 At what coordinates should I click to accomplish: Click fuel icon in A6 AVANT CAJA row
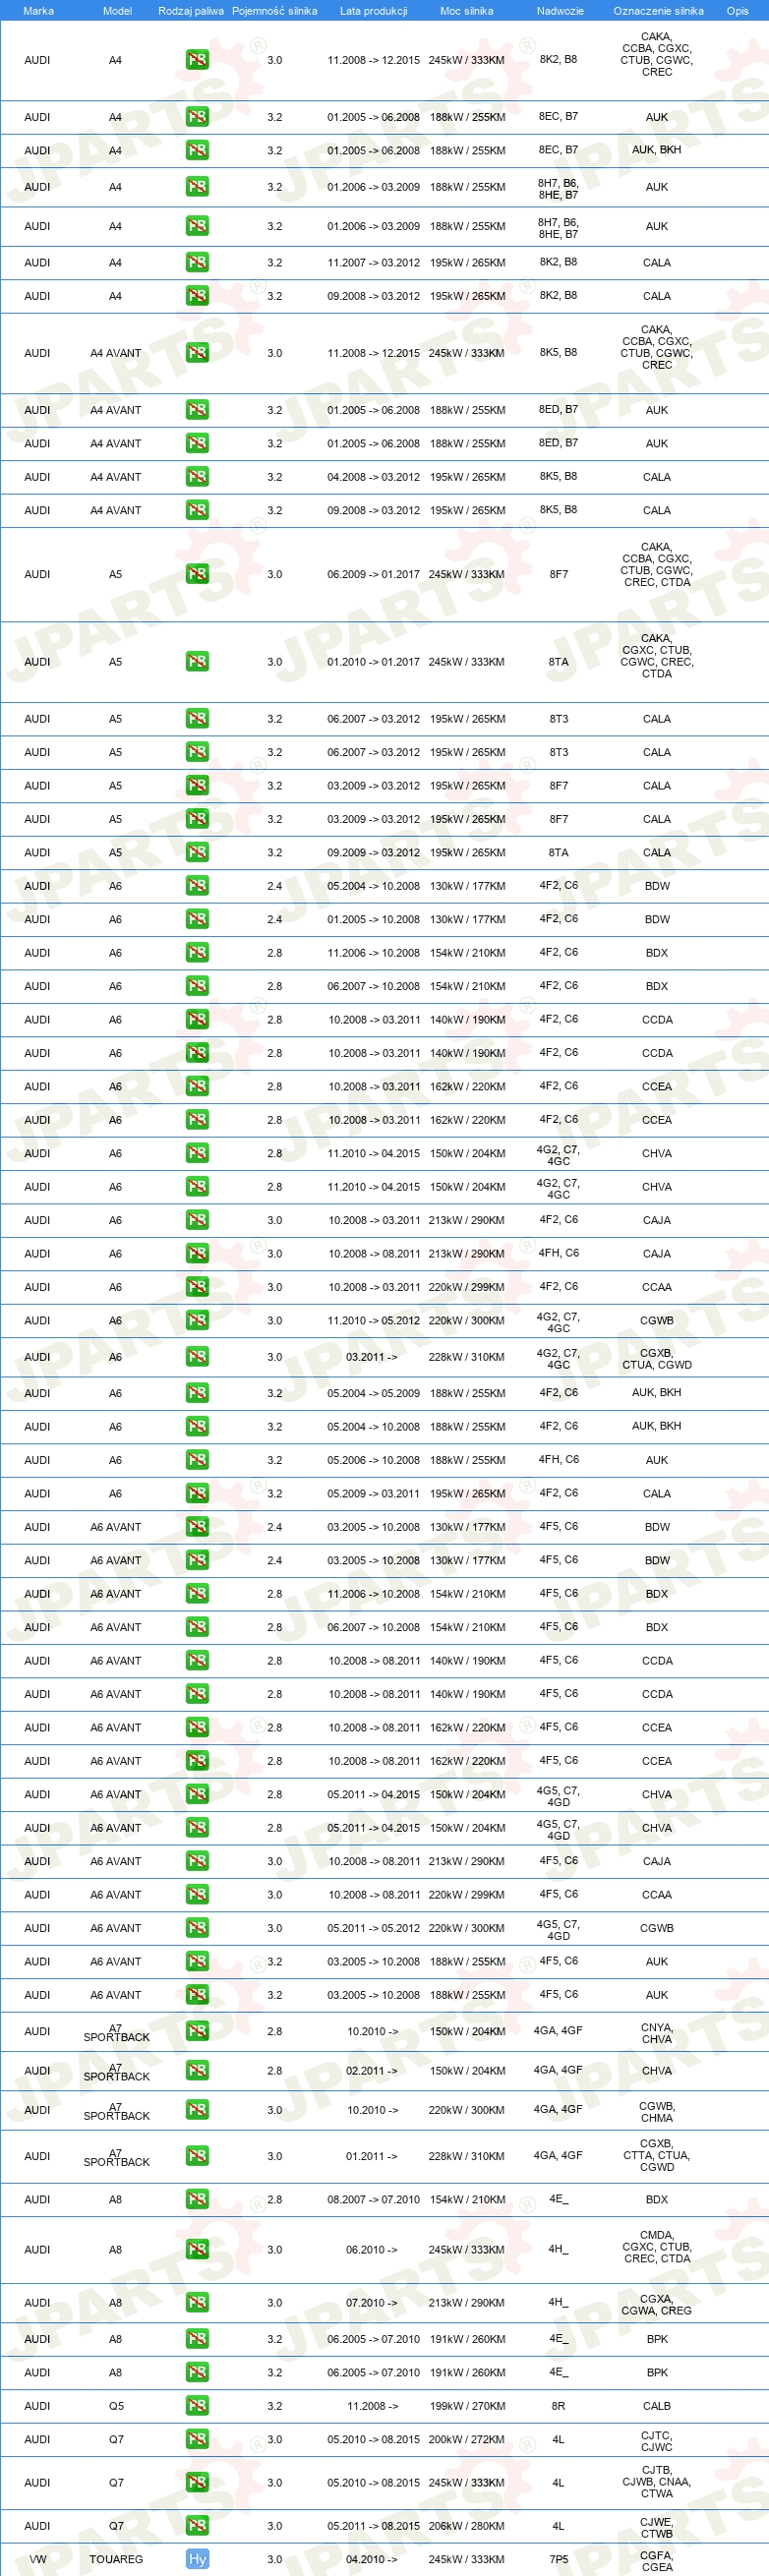tap(197, 1861)
